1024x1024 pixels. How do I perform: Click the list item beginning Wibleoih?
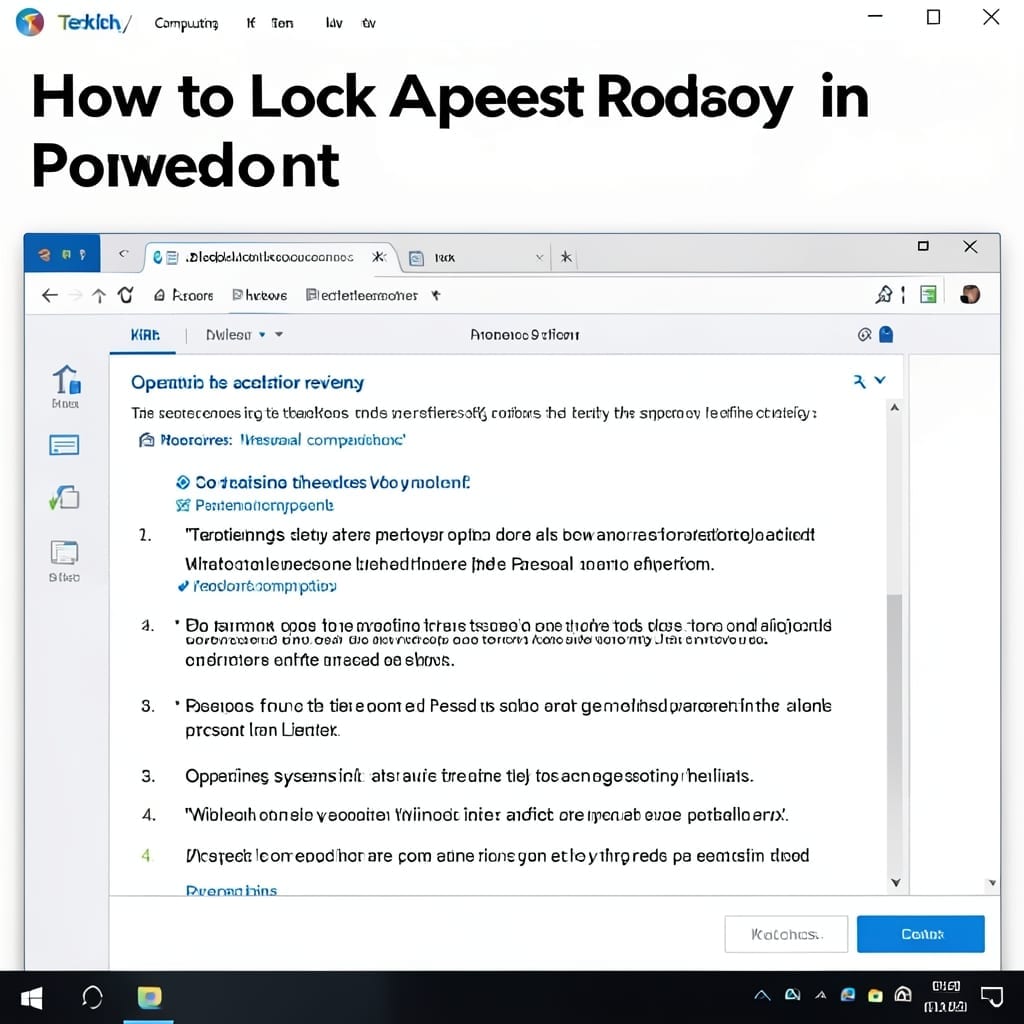(487, 815)
